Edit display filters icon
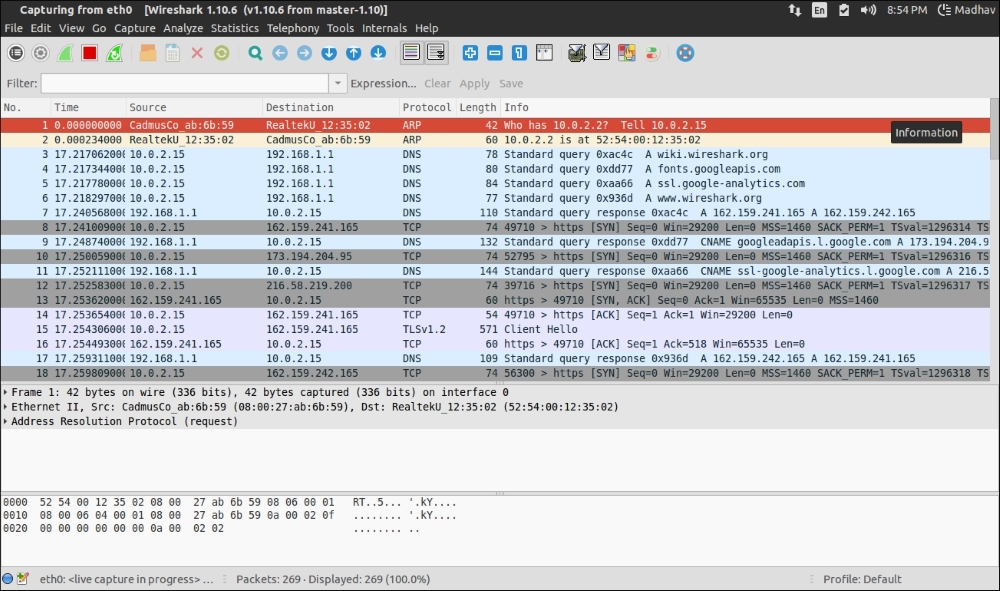 click(601, 53)
